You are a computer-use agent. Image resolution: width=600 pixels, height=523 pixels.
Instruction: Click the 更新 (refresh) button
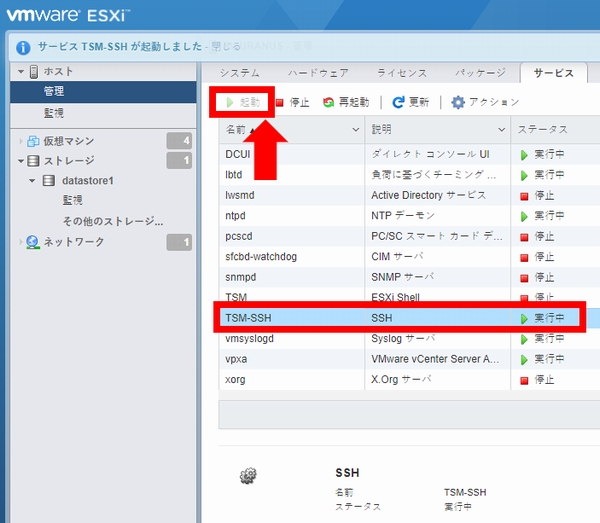point(411,102)
